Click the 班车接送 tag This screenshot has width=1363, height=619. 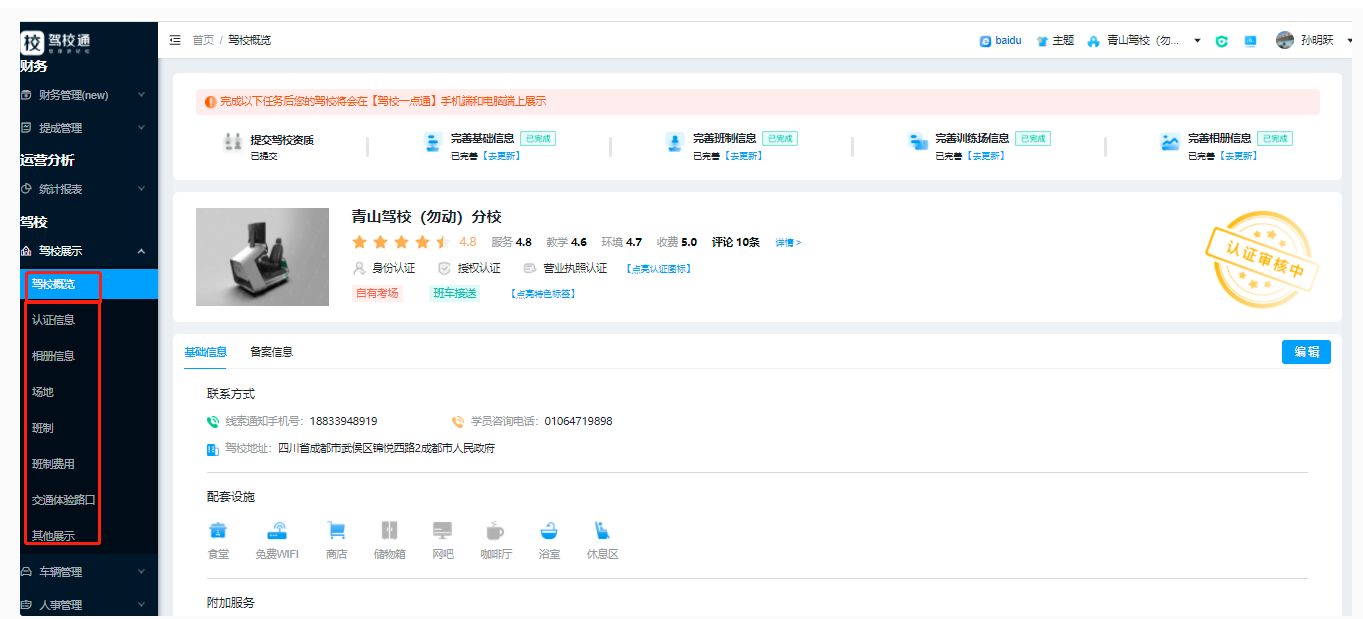click(455, 293)
